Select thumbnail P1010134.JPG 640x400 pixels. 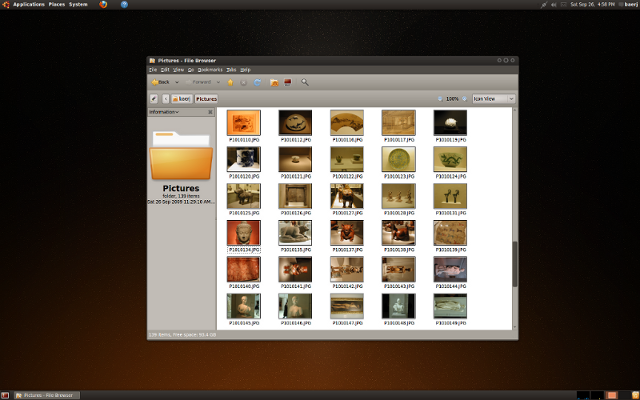coord(244,232)
